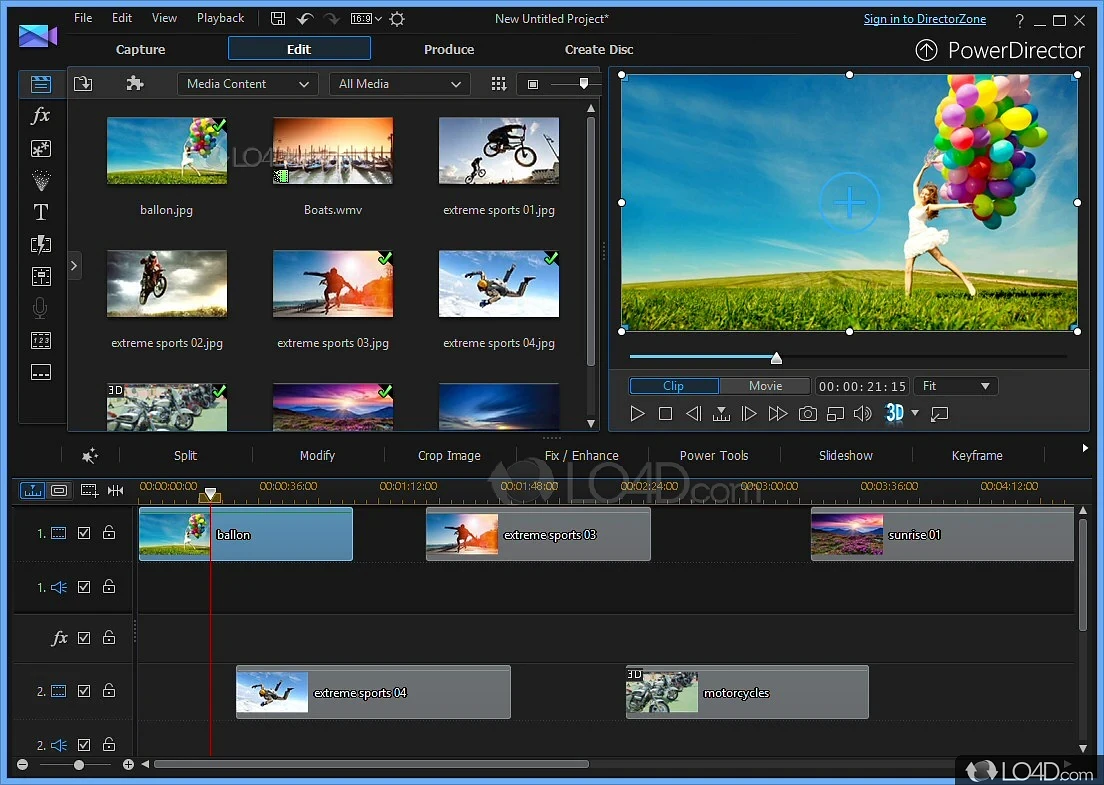Viewport: 1104px width, 785px height.
Task: Disable track 2 audio checkbox
Action: click(x=84, y=744)
